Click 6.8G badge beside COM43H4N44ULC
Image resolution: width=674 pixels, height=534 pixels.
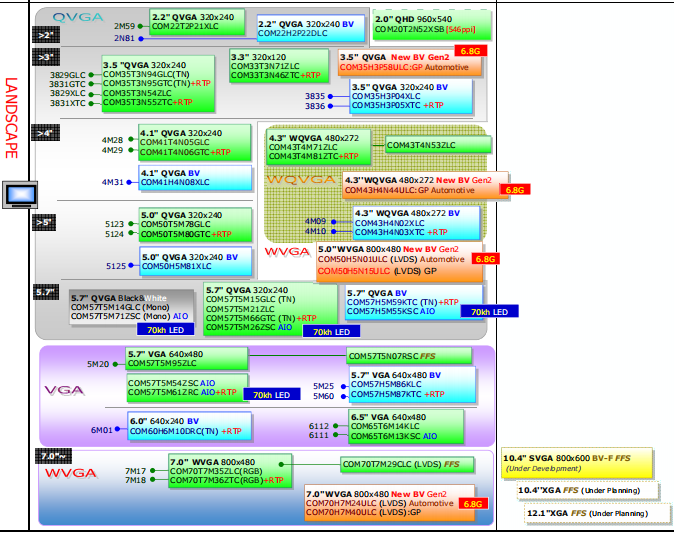[x=515, y=190]
